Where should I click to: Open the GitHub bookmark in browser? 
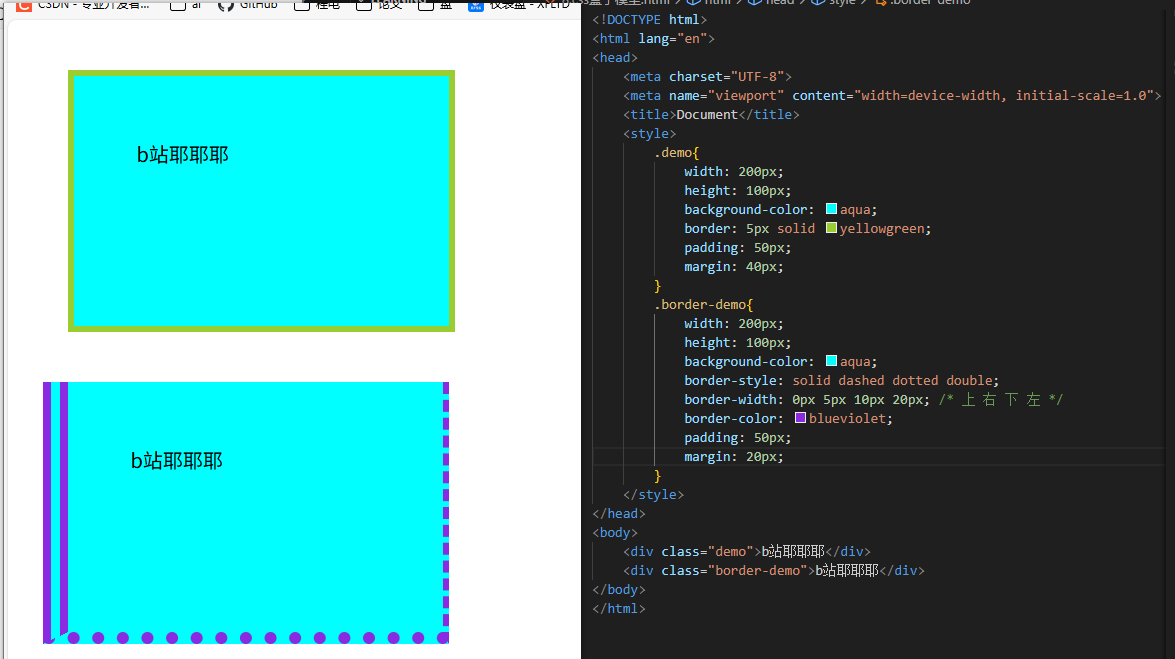(x=248, y=4)
